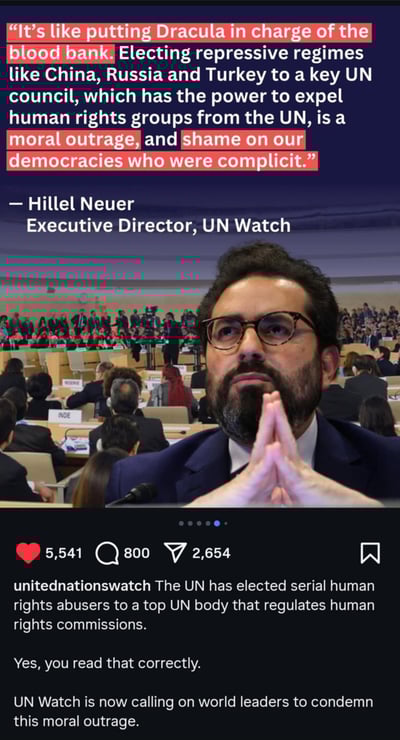The image size is (400, 740).
Task: Open the 800 comments count
Action: (x=137, y=553)
